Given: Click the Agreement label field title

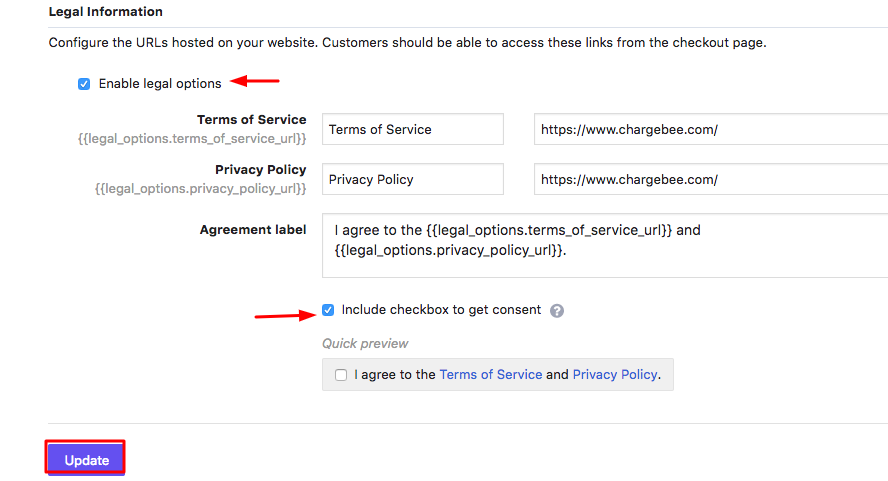Looking at the screenshot, I should coord(253,229).
